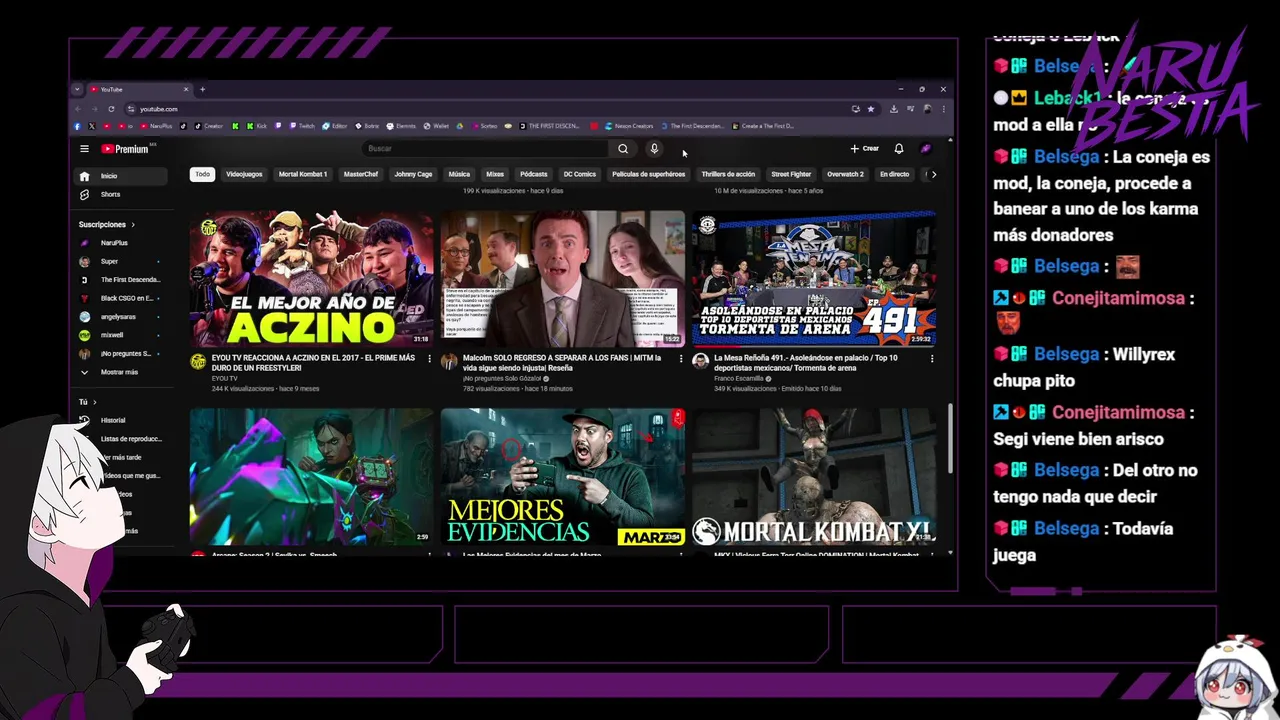Open The First Descendant subscription

pos(122,280)
